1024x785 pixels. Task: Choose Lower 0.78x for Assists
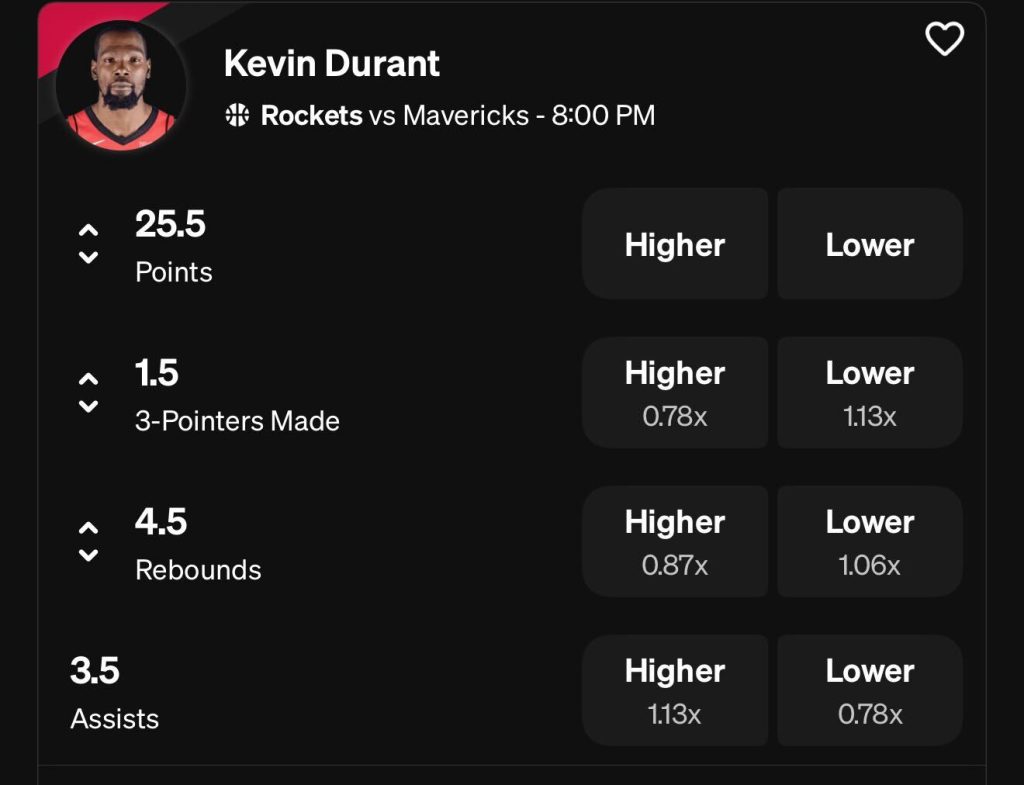coord(869,691)
